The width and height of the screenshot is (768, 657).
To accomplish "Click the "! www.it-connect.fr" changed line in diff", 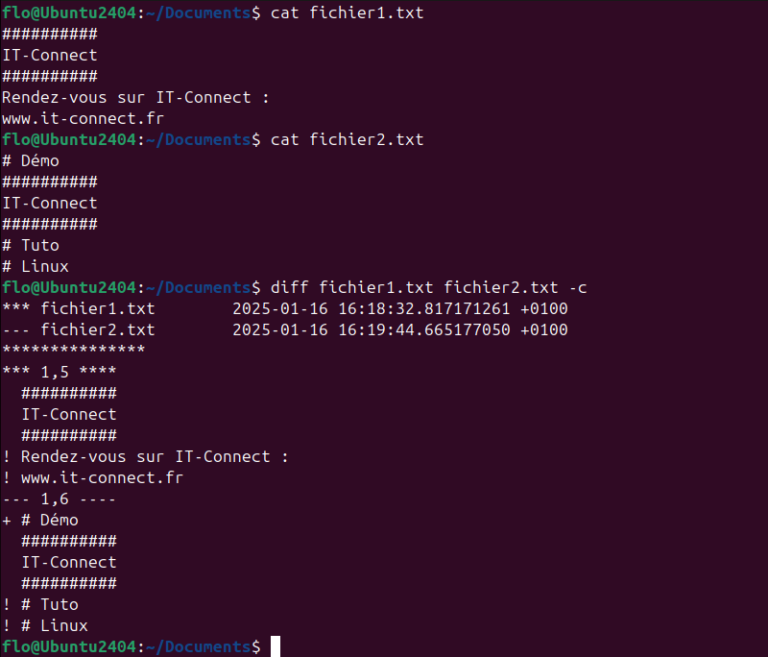I will pos(93,478).
